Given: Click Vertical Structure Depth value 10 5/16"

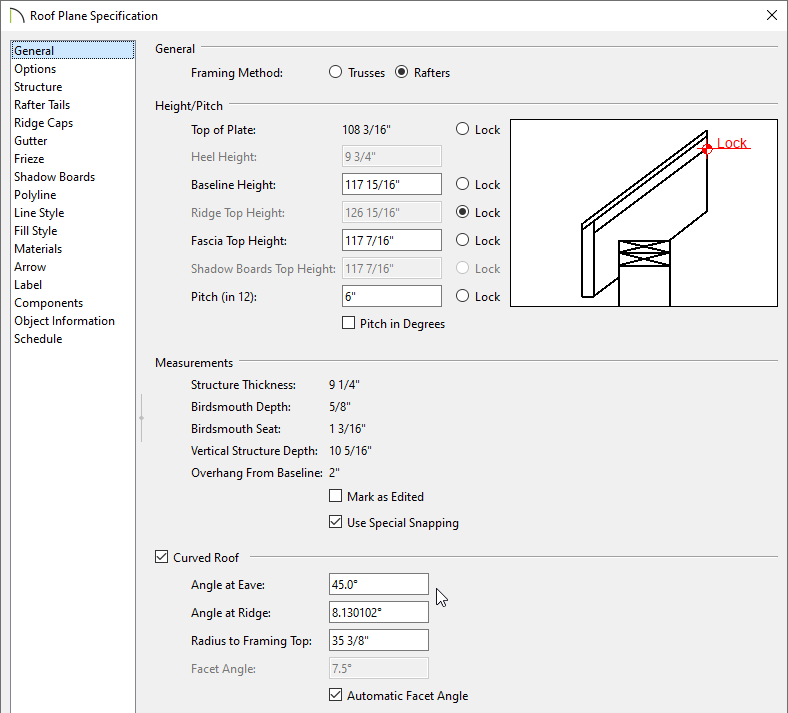Looking at the screenshot, I should [x=350, y=451].
